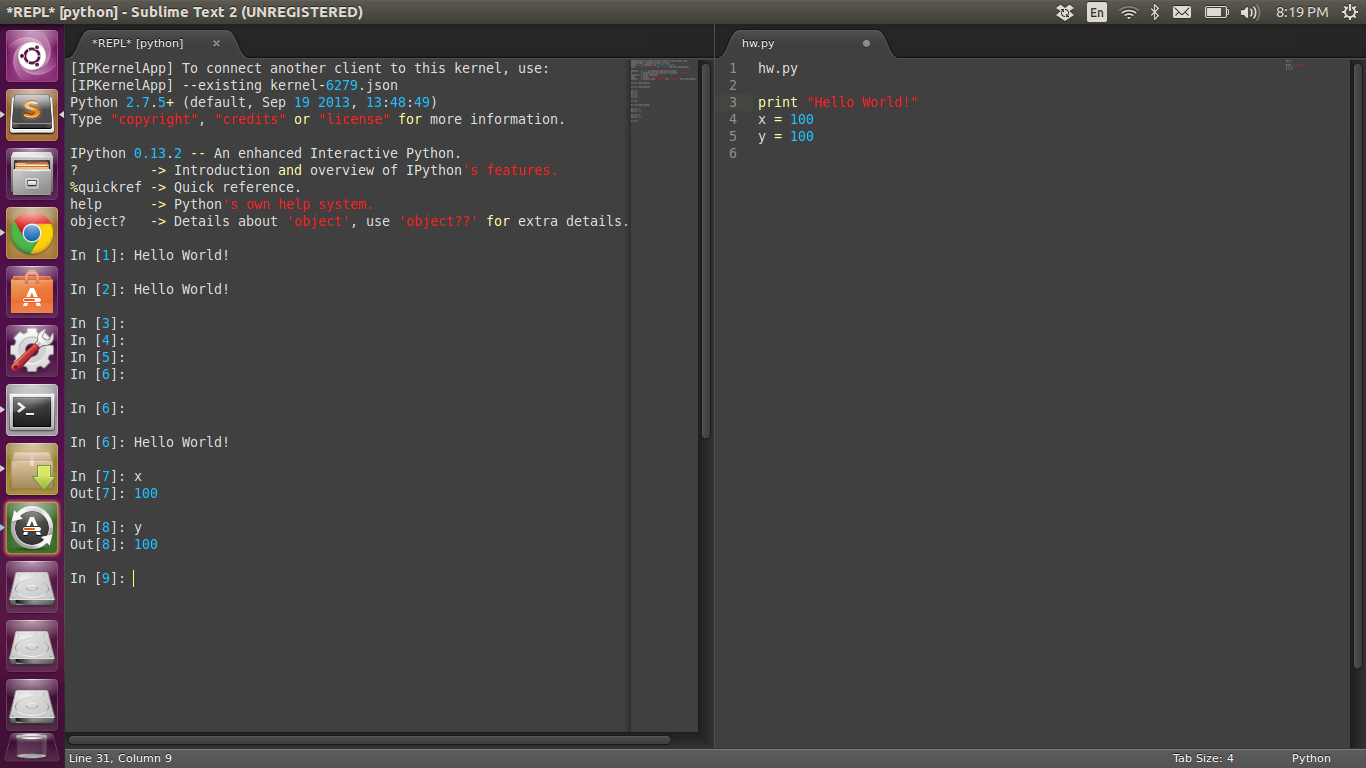Click line number 6 in hw.py gutter
1366x768 pixels.
(733, 153)
